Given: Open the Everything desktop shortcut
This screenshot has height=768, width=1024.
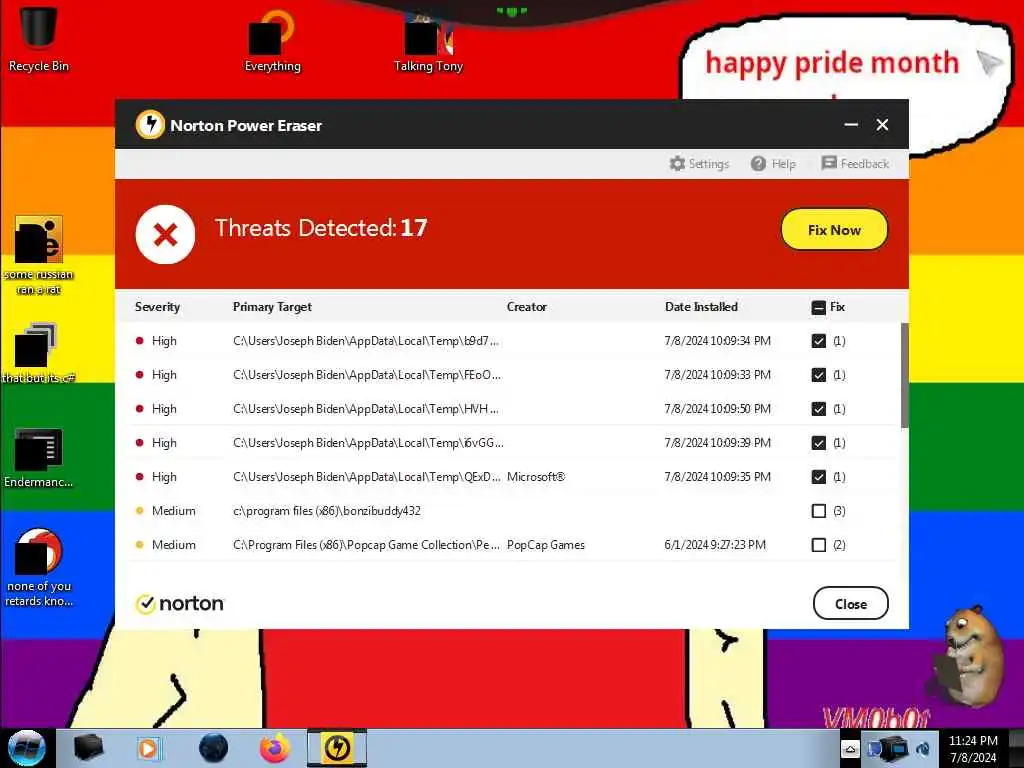Looking at the screenshot, I should coord(272,40).
